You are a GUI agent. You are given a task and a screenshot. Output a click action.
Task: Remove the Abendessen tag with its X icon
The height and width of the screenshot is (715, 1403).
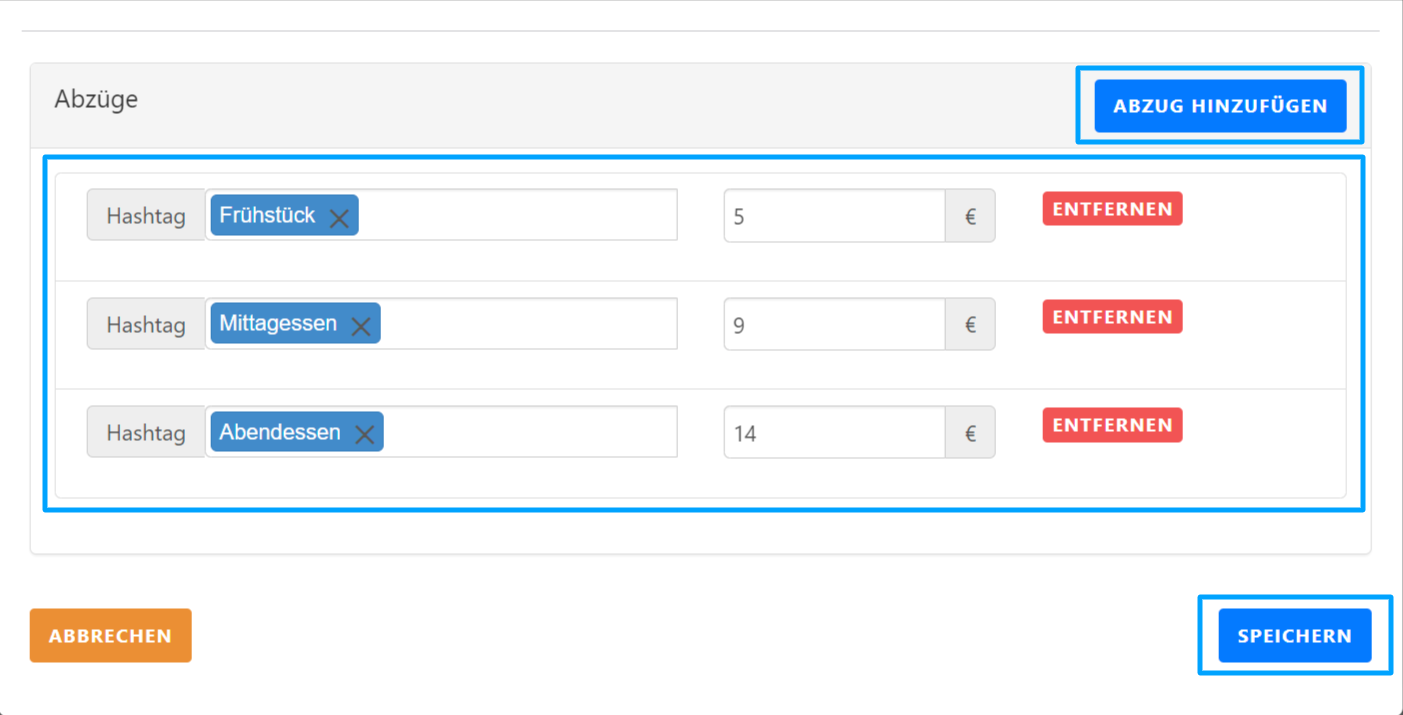click(x=365, y=434)
